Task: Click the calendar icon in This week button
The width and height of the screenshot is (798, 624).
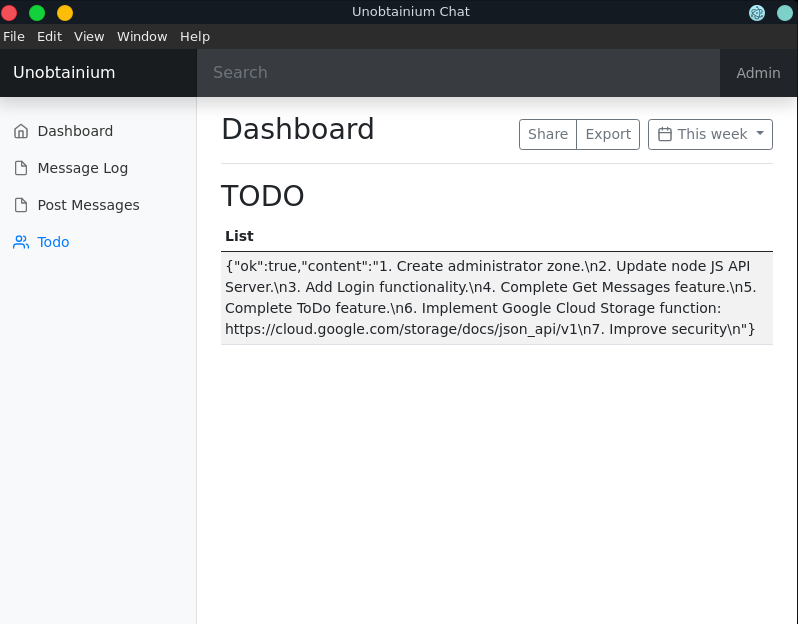Action: click(665, 134)
